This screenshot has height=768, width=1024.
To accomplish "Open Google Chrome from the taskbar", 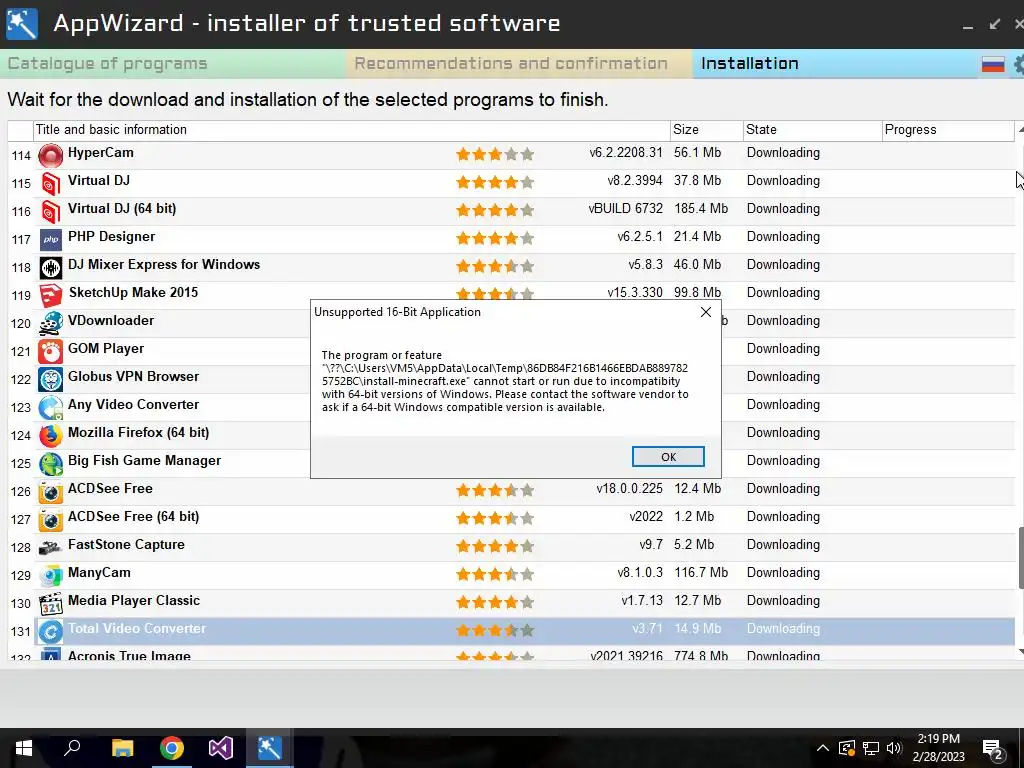I will click(x=172, y=748).
